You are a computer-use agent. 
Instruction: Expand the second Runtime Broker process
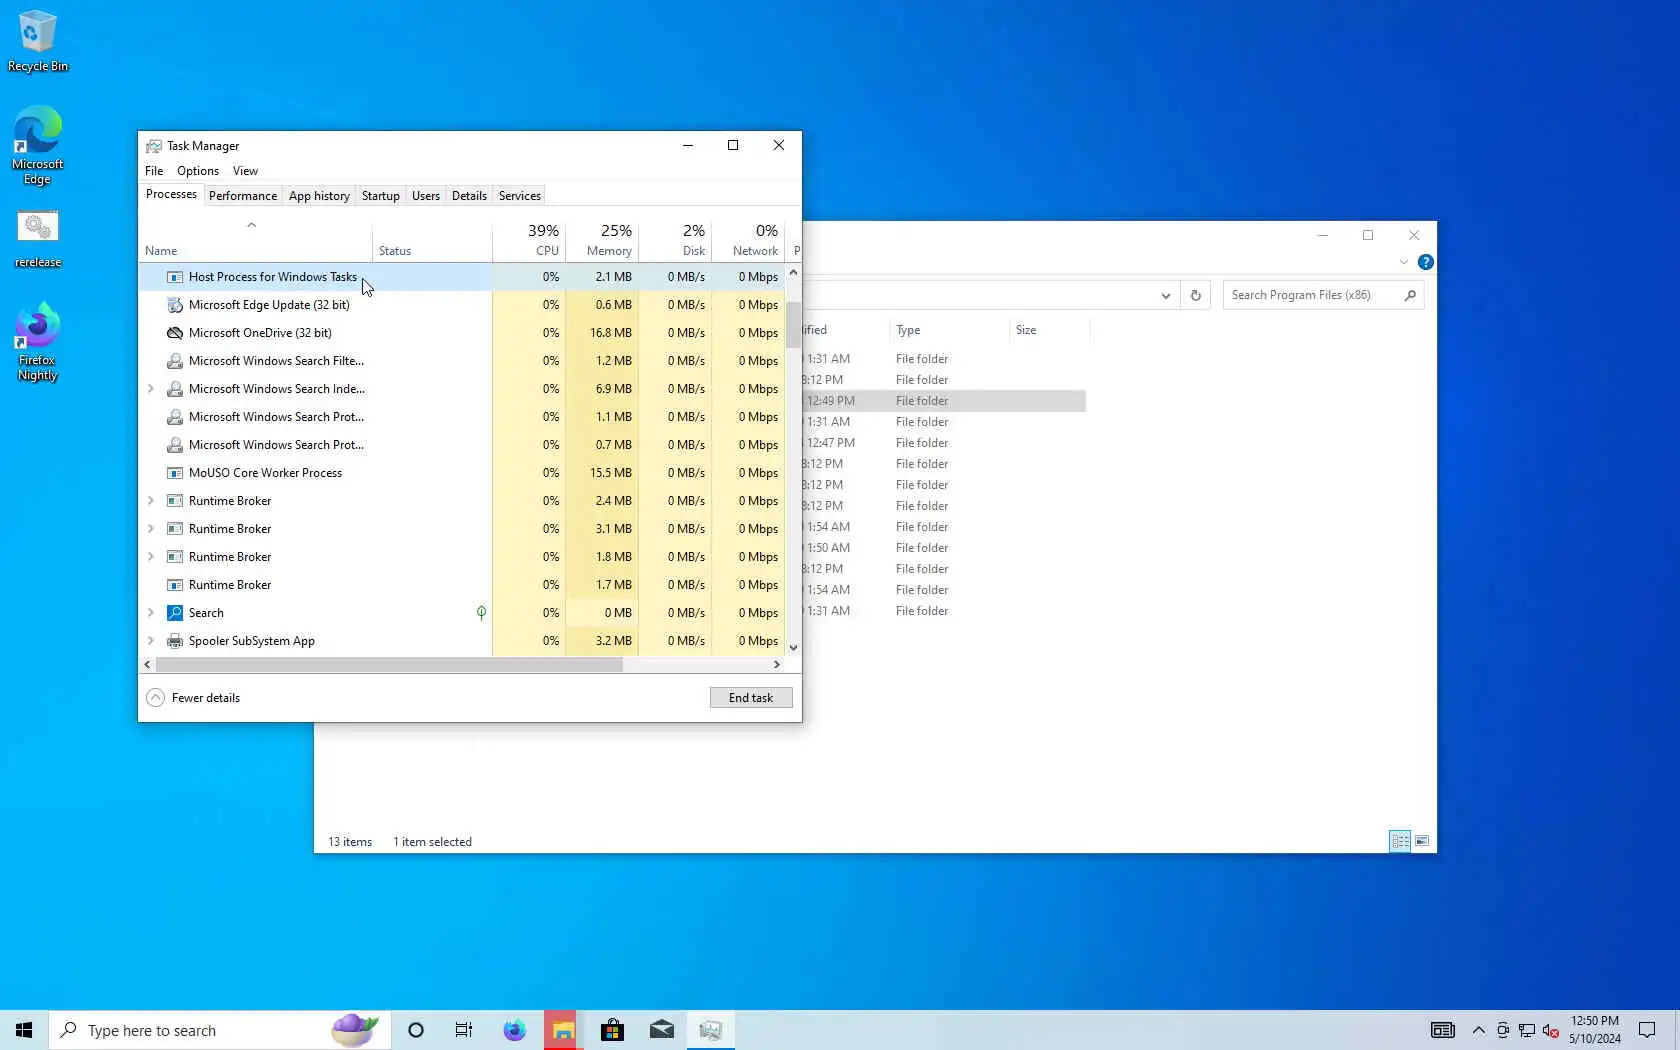point(151,529)
